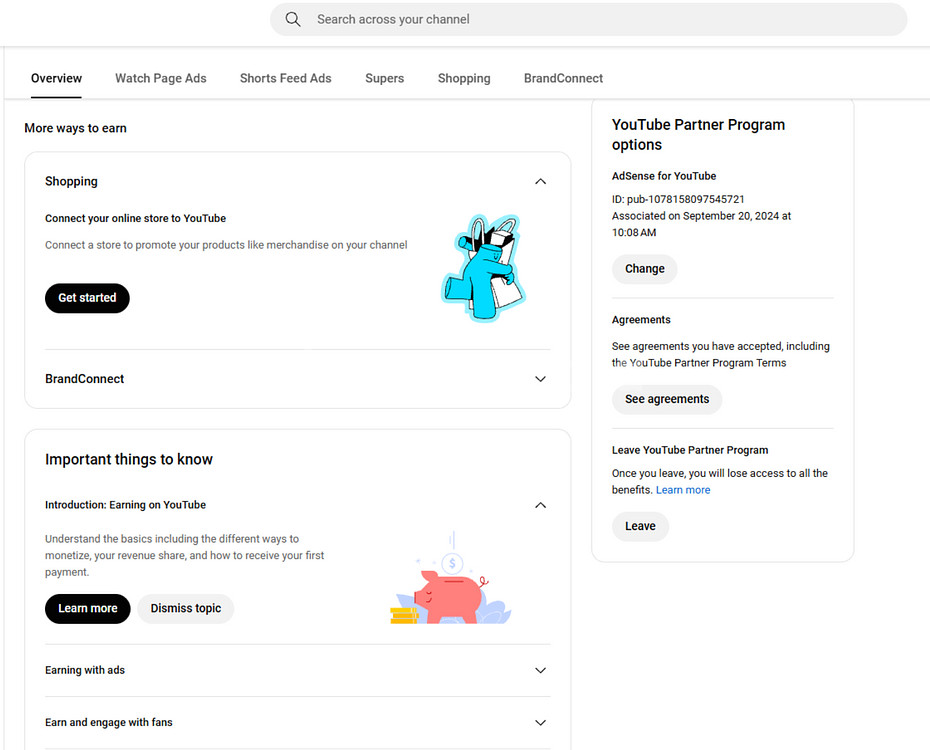Screen dimensions: 930x750
Task: Click Leave YouTube Partner Program button
Action: 641,526
